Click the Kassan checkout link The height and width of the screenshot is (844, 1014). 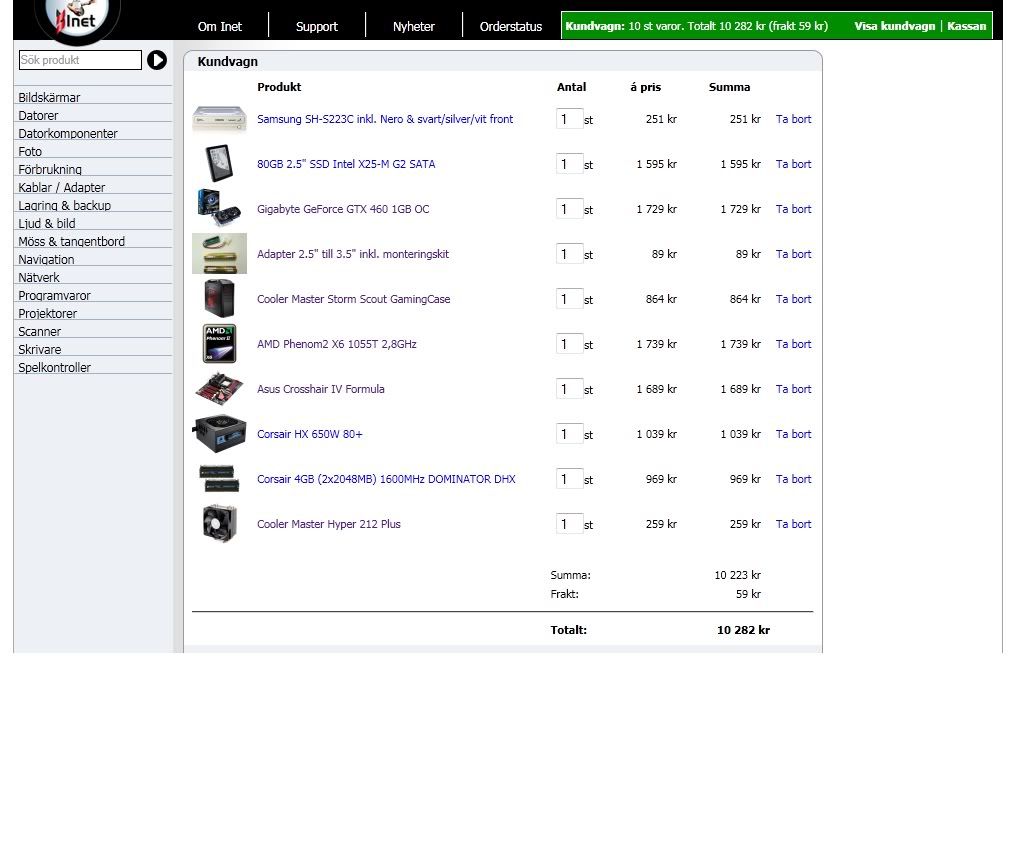pos(966,26)
